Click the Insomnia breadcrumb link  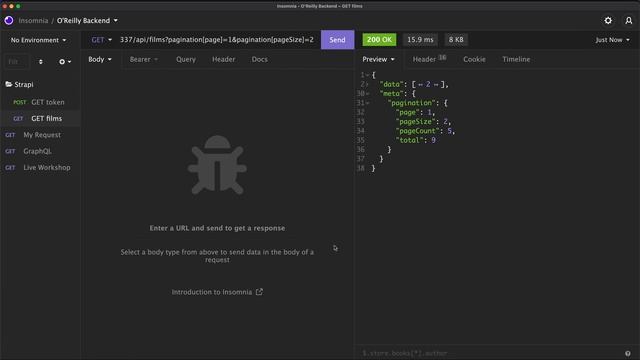click(x=33, y=20)
